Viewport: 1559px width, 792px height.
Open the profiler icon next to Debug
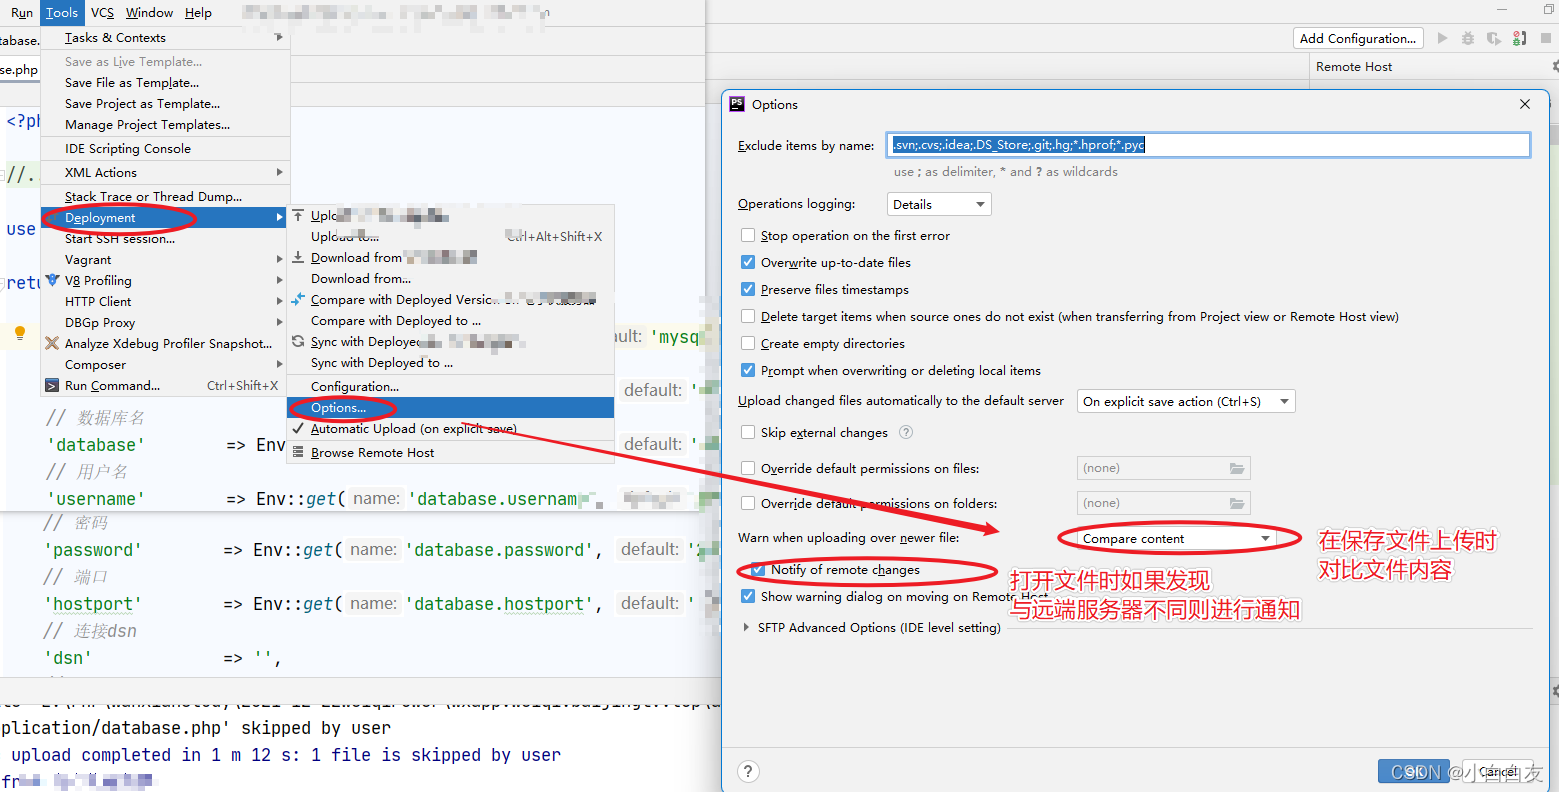1493,38
